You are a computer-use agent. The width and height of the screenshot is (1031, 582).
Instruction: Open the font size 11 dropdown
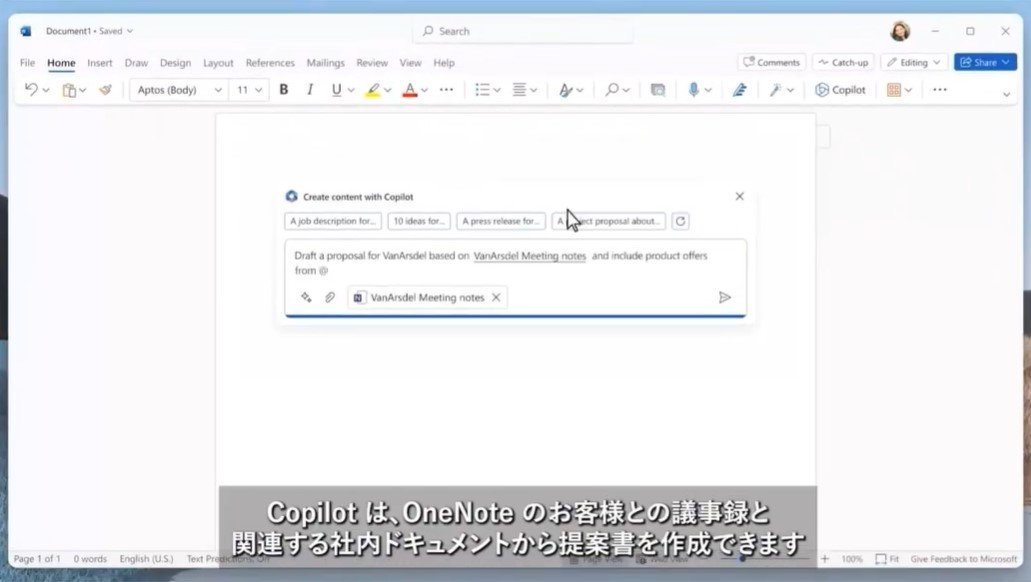click(x=249, y=90)
